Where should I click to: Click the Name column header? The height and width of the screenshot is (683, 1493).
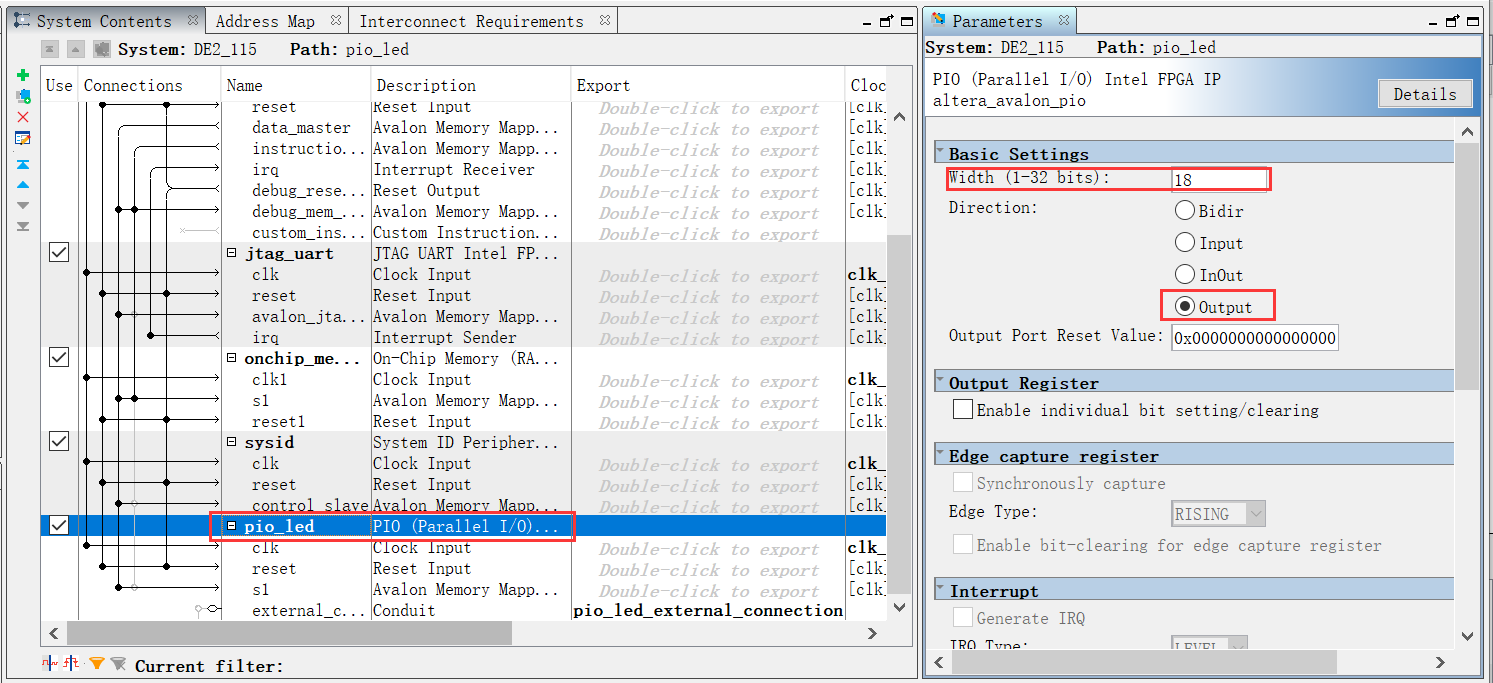point(296,85)
